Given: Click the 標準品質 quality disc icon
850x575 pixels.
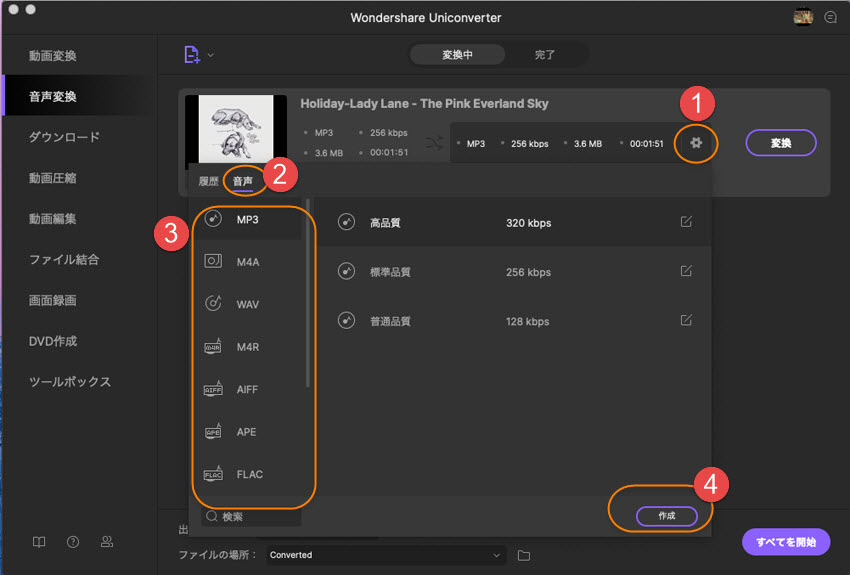Looking at the screenshot, I should [x=346, y=271].
